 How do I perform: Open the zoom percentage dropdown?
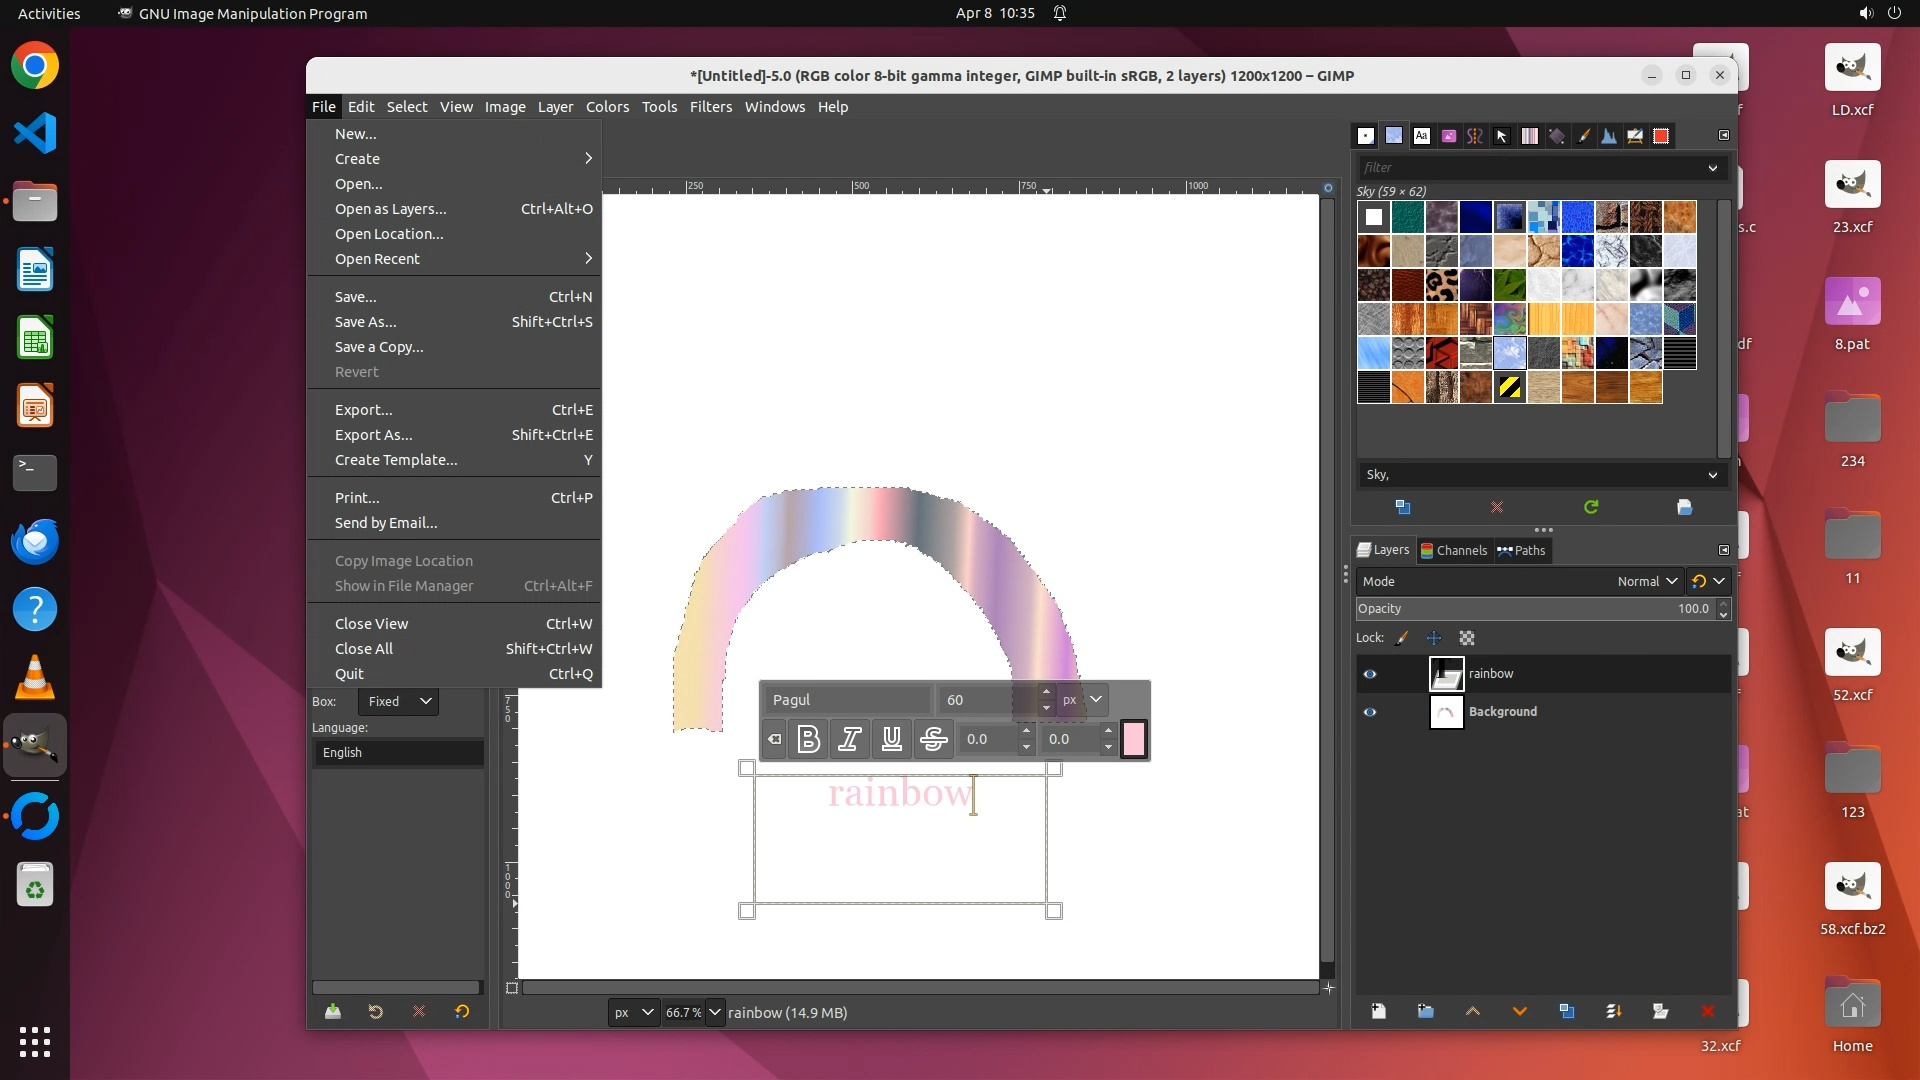pyautogui.click(x=714, y=1012)
